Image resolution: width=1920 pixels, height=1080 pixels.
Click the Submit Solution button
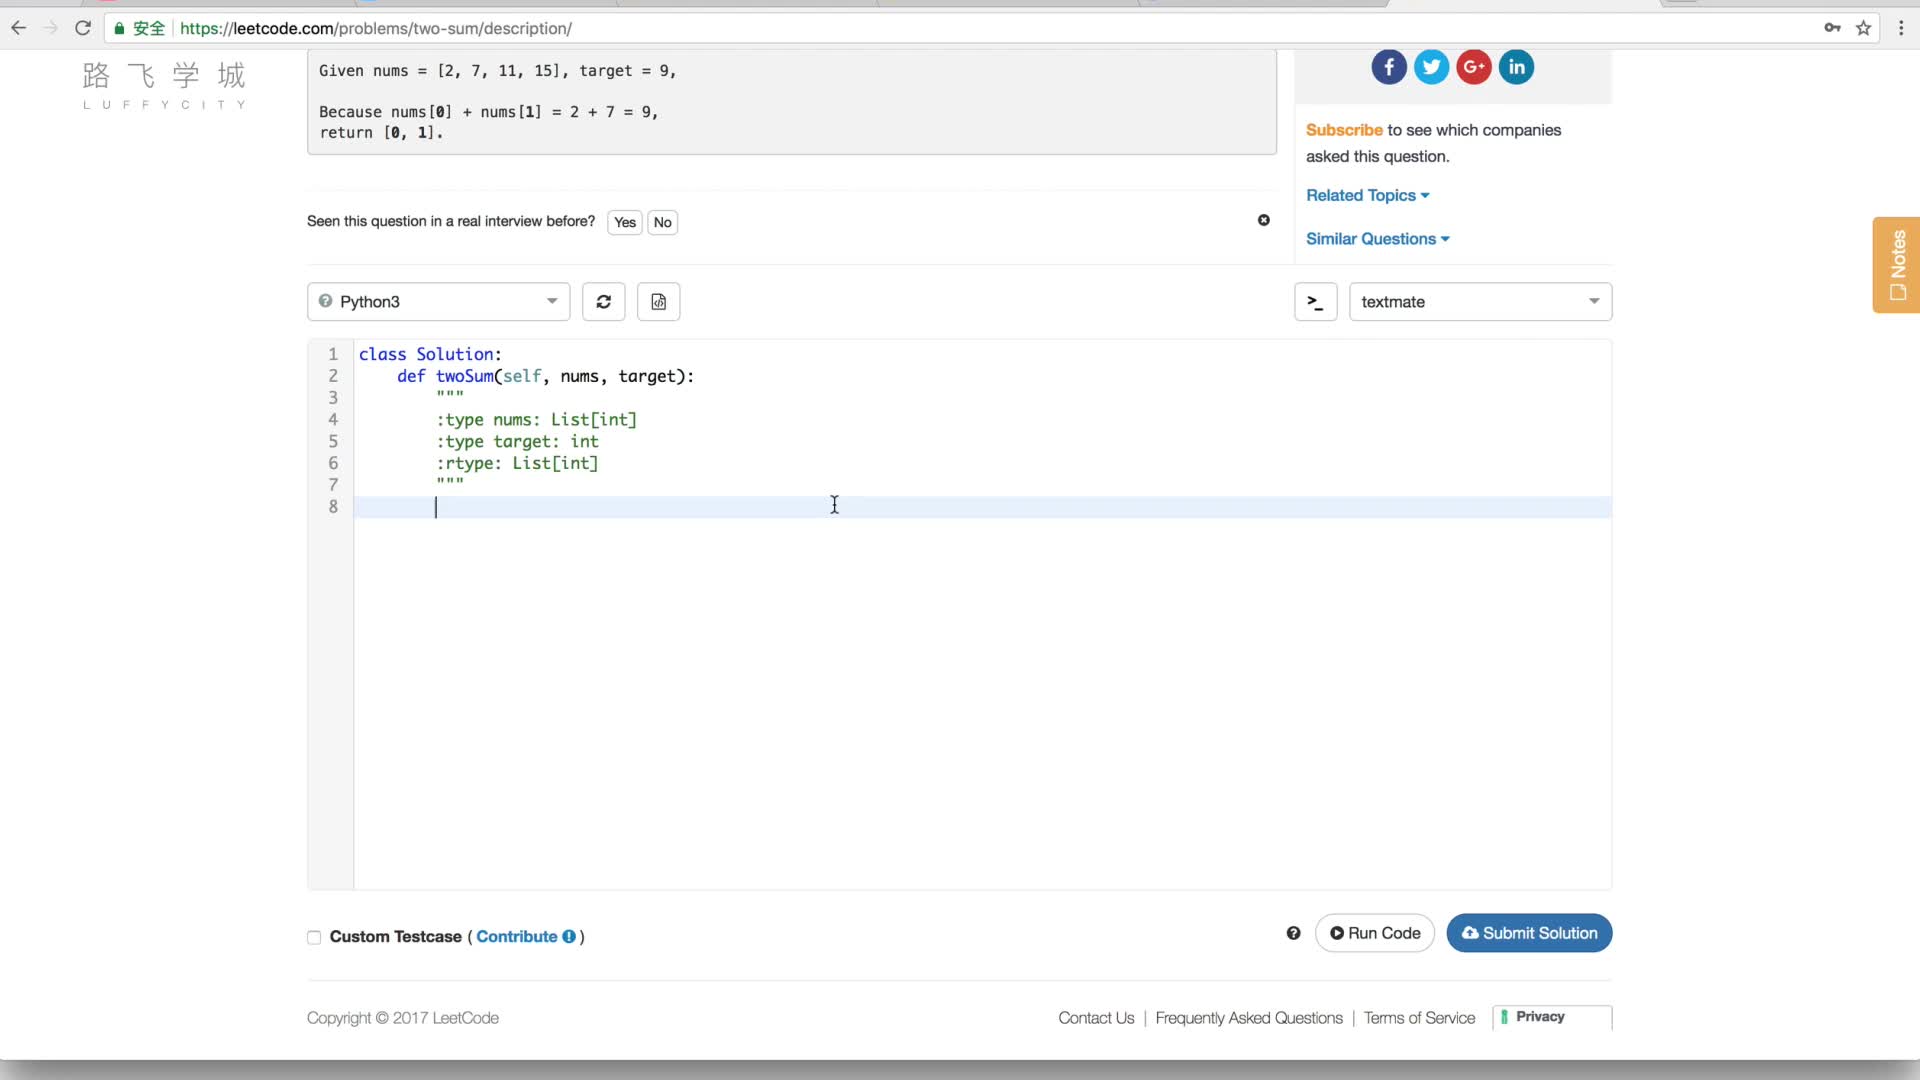(1529, 933)
